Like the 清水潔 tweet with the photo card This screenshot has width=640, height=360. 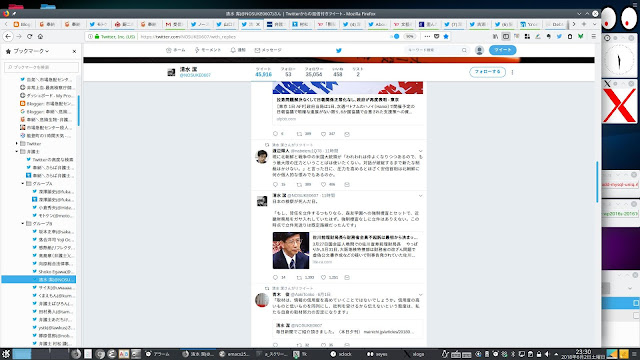(x=323, y=278)
